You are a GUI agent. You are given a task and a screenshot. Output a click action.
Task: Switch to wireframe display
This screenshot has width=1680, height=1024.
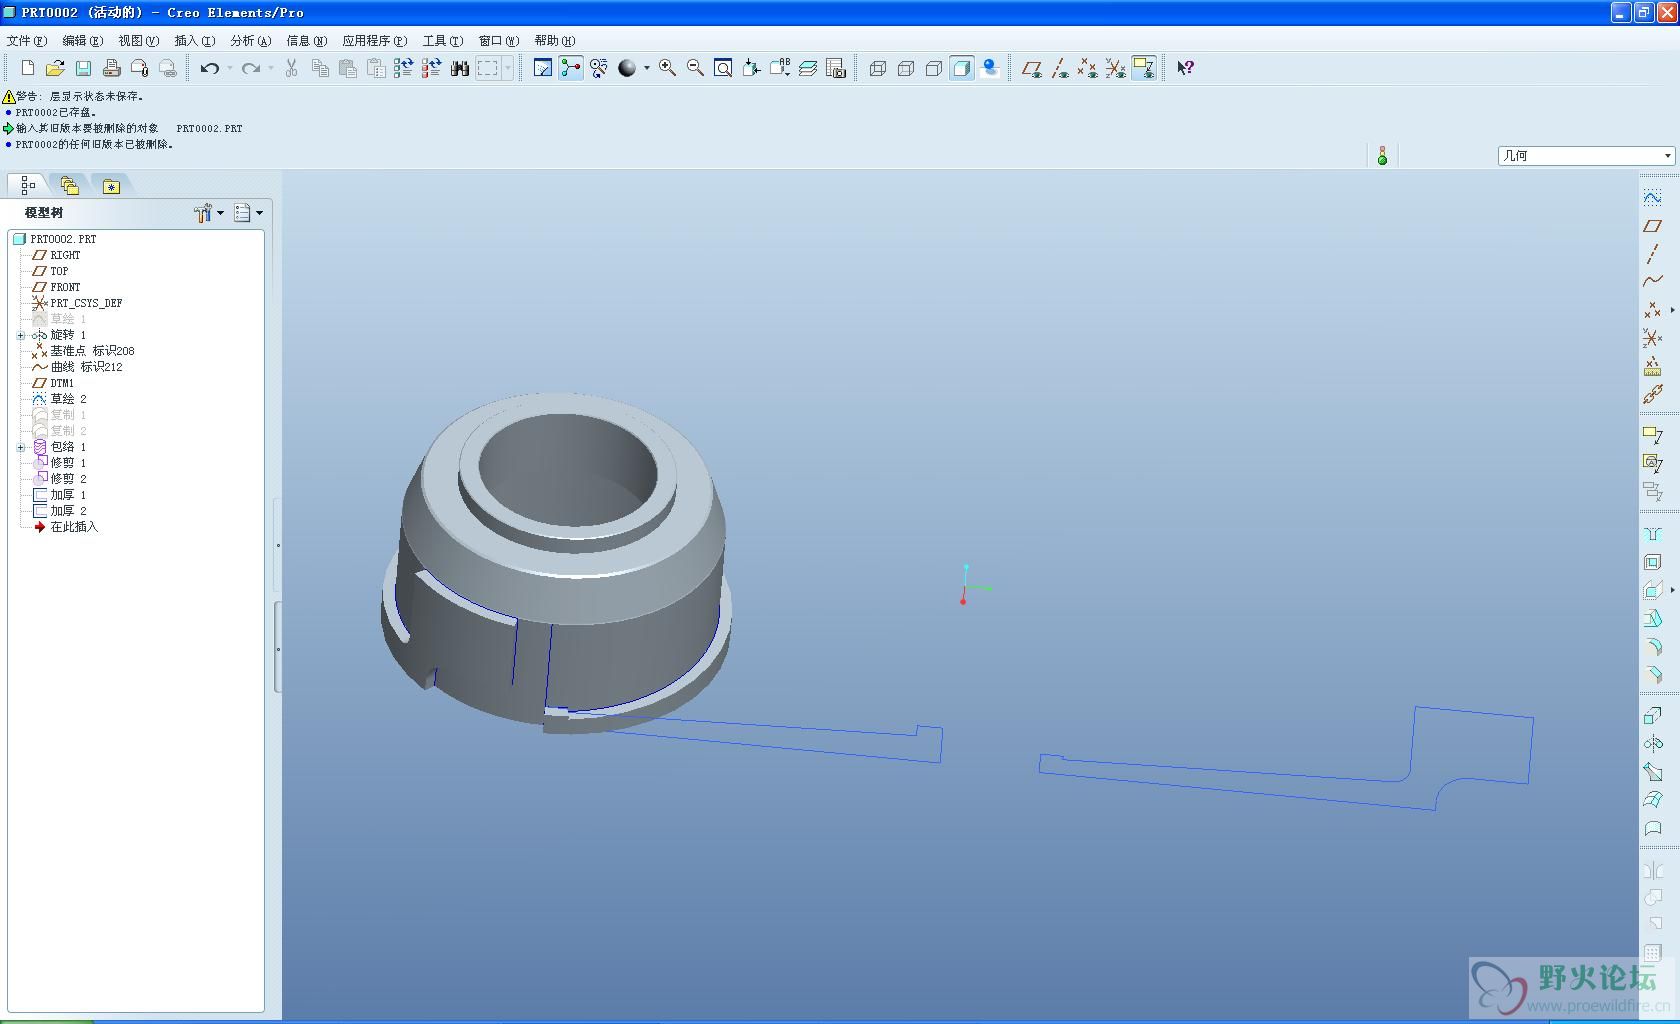pos(877,68)
